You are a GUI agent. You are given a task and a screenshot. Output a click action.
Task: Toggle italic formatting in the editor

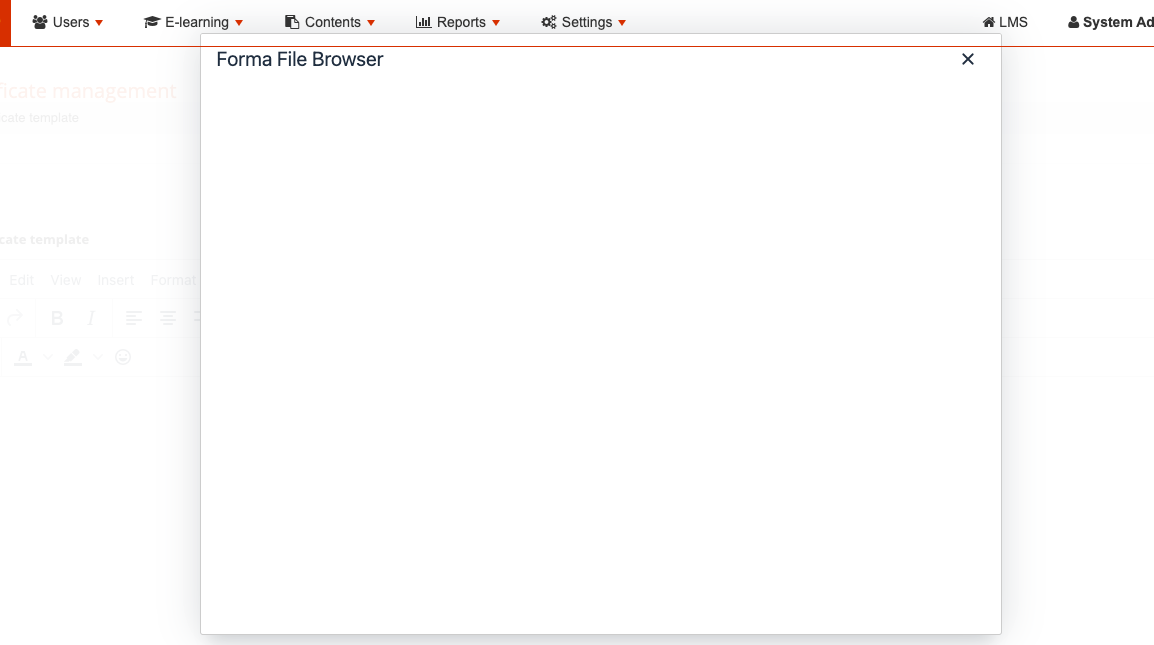(91, 318)
